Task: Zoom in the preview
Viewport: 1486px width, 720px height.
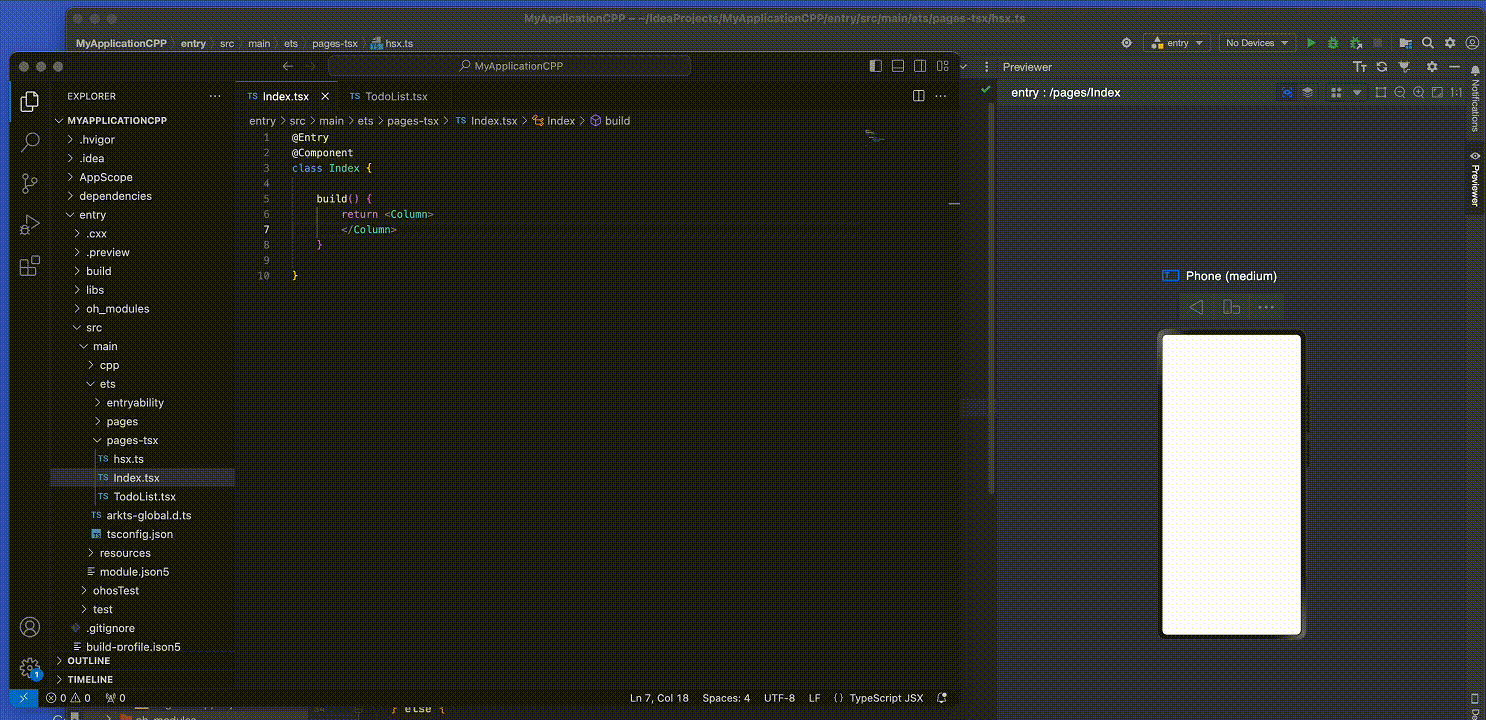Action: pos(1418,92)
